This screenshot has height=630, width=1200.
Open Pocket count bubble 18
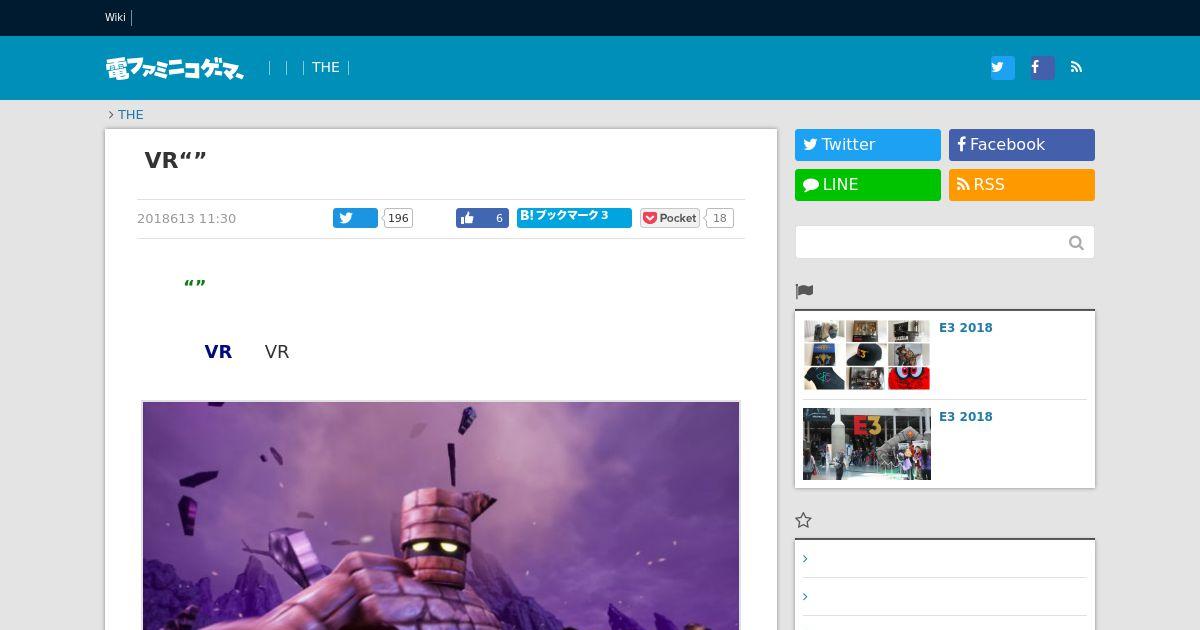pos(719,218)
